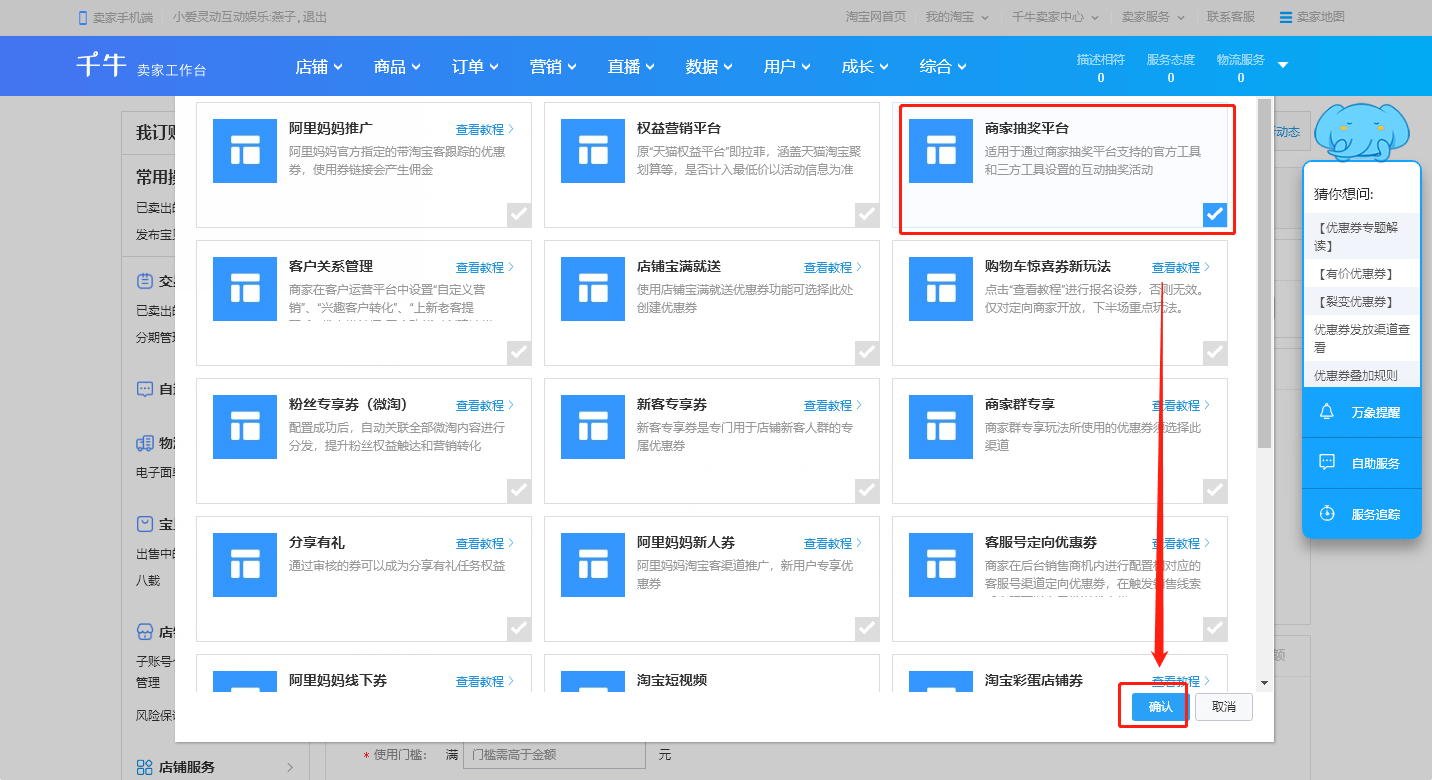Image resolution: width=1432 pixels, height=780 pixels.
Task: Click the 阿里妈妈推广 card icon
Action: [x=245, y=151]
